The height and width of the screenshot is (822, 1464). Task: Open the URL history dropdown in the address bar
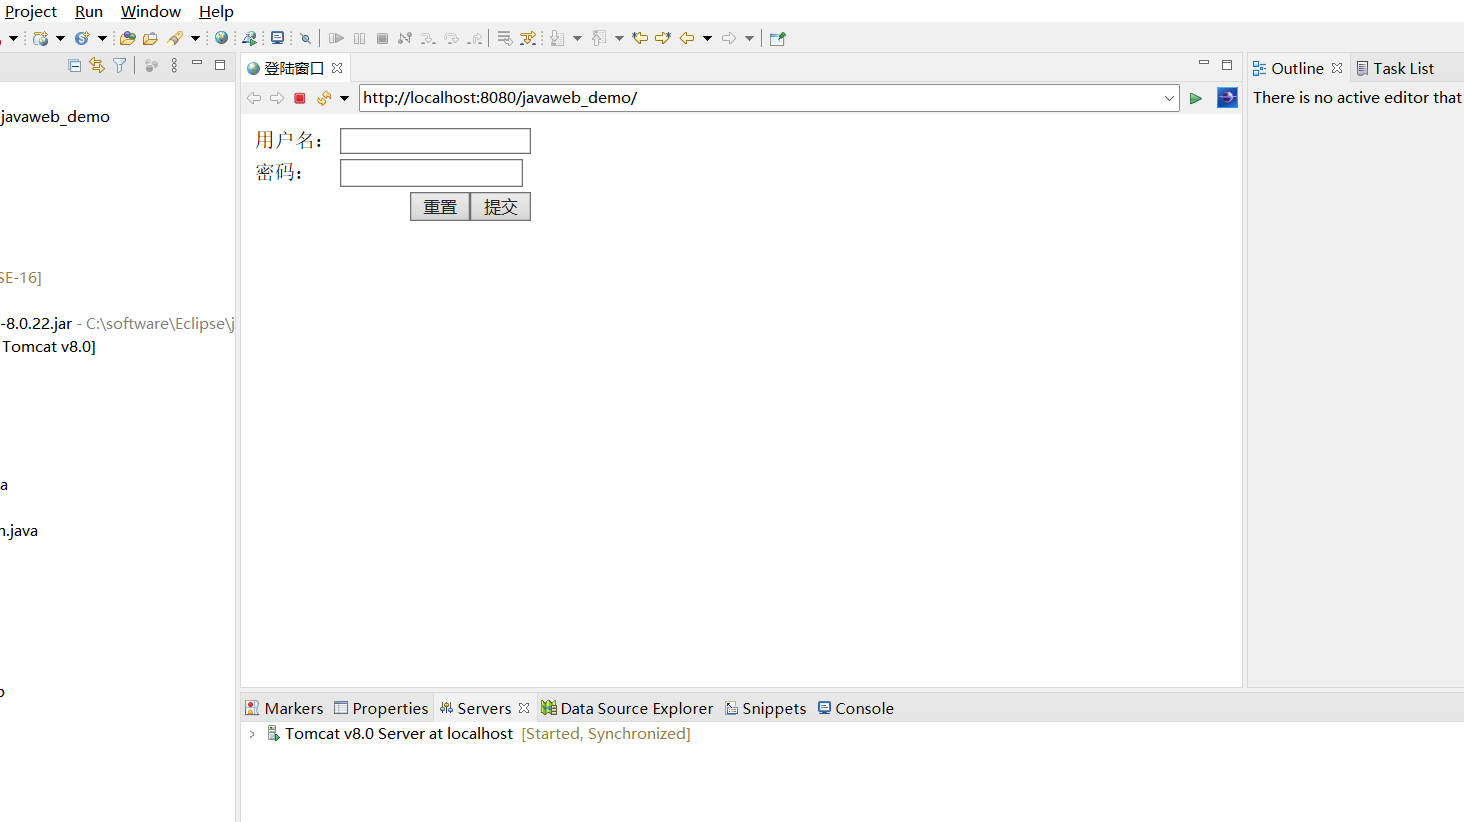point(1169,97)
